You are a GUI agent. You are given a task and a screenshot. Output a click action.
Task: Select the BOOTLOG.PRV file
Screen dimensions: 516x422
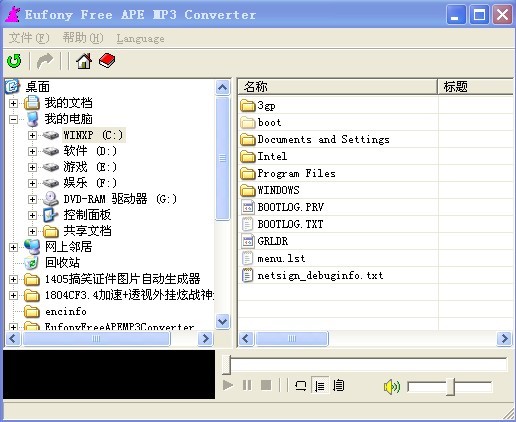click(x=290, y=207)
